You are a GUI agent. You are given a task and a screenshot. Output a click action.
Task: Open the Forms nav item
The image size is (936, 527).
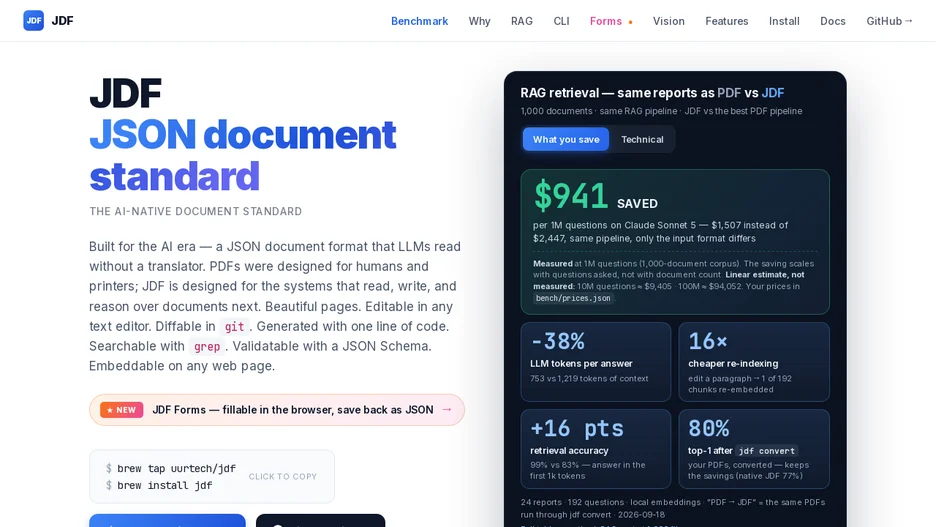606,21
